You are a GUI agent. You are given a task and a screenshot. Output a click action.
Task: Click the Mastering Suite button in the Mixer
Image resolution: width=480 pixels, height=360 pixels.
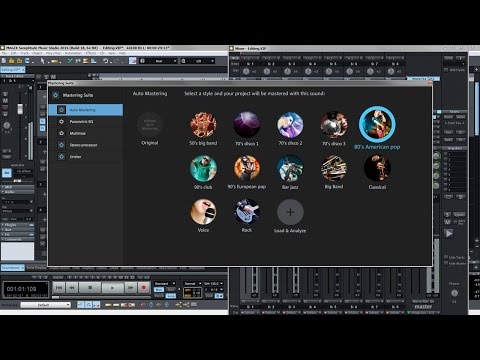(423, 79)
